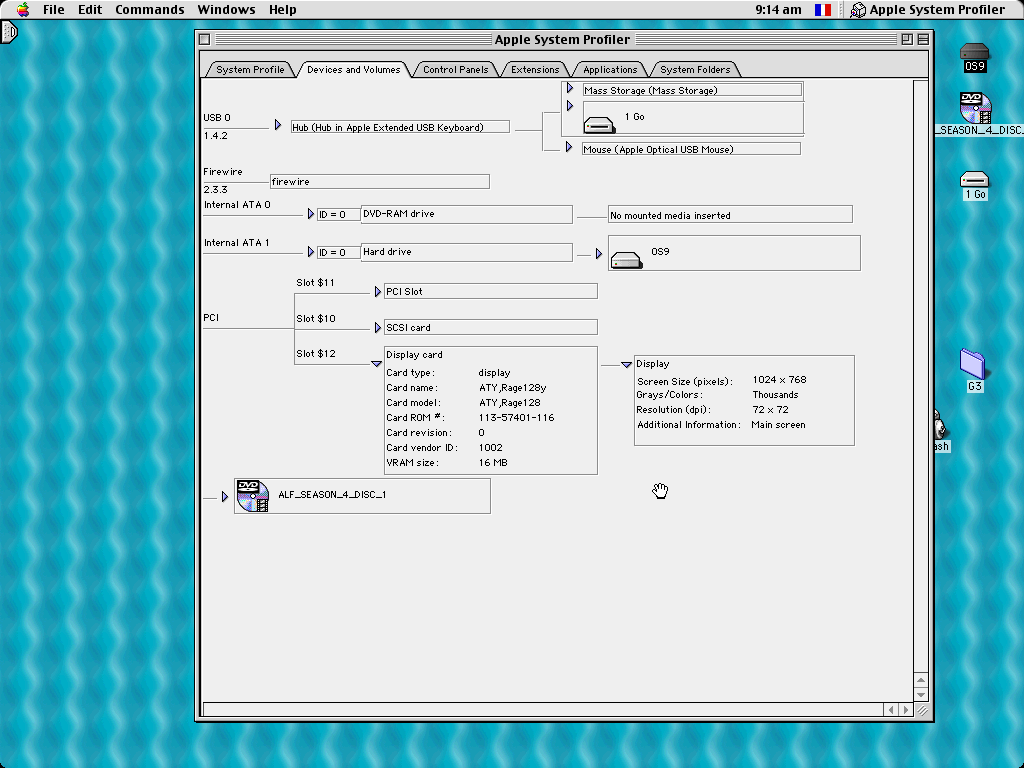Click the window collapse box
The width and height of the screenshot is (1024, 768).
click(923, 39)
